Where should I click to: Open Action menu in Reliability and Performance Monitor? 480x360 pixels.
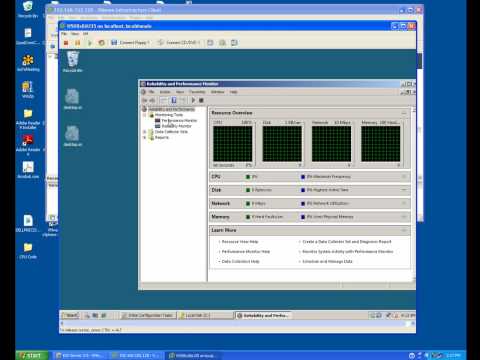tap(165, 92)
